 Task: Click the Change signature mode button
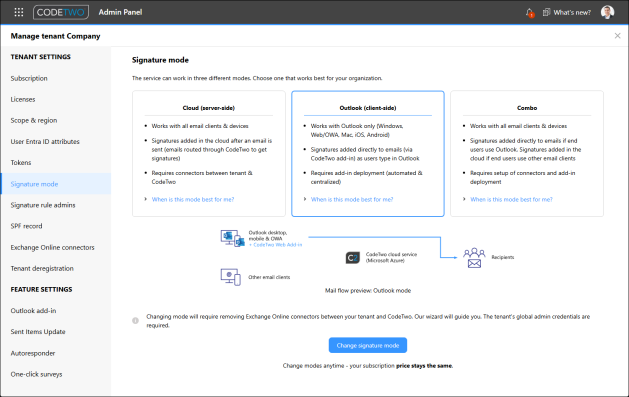click(368, 345)
